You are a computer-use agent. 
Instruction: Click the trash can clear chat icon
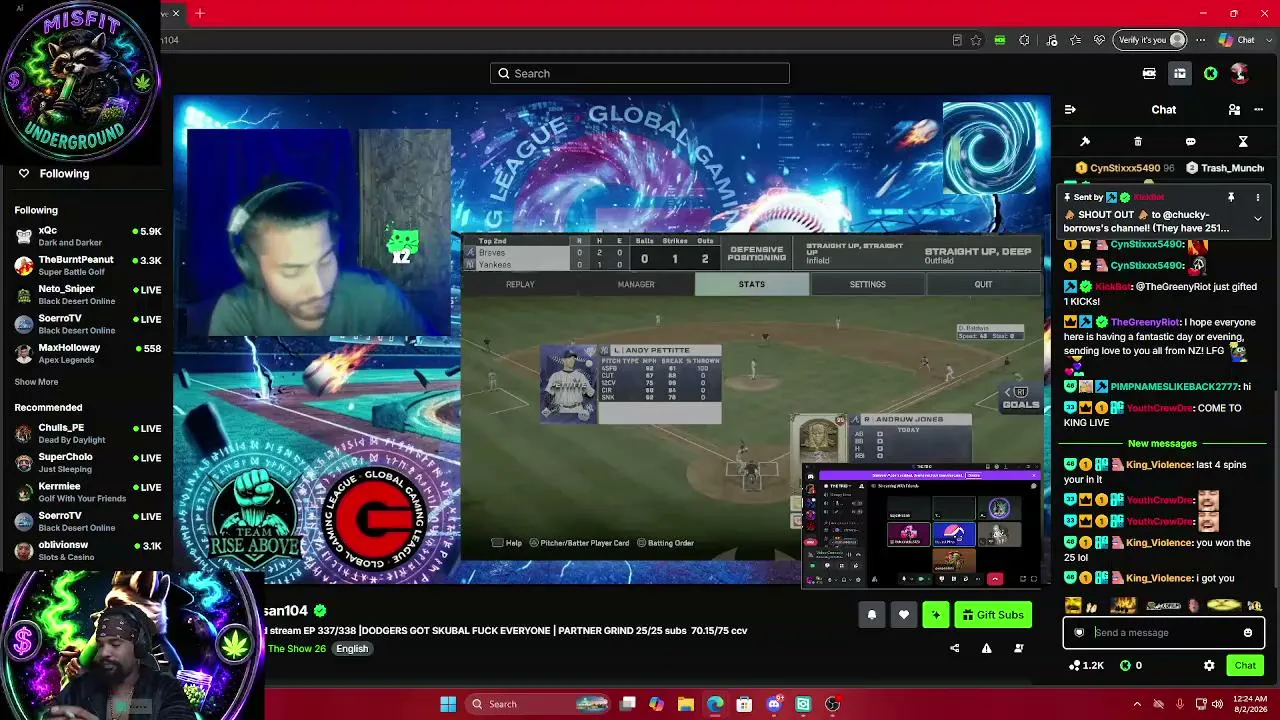click(1138, 142)
